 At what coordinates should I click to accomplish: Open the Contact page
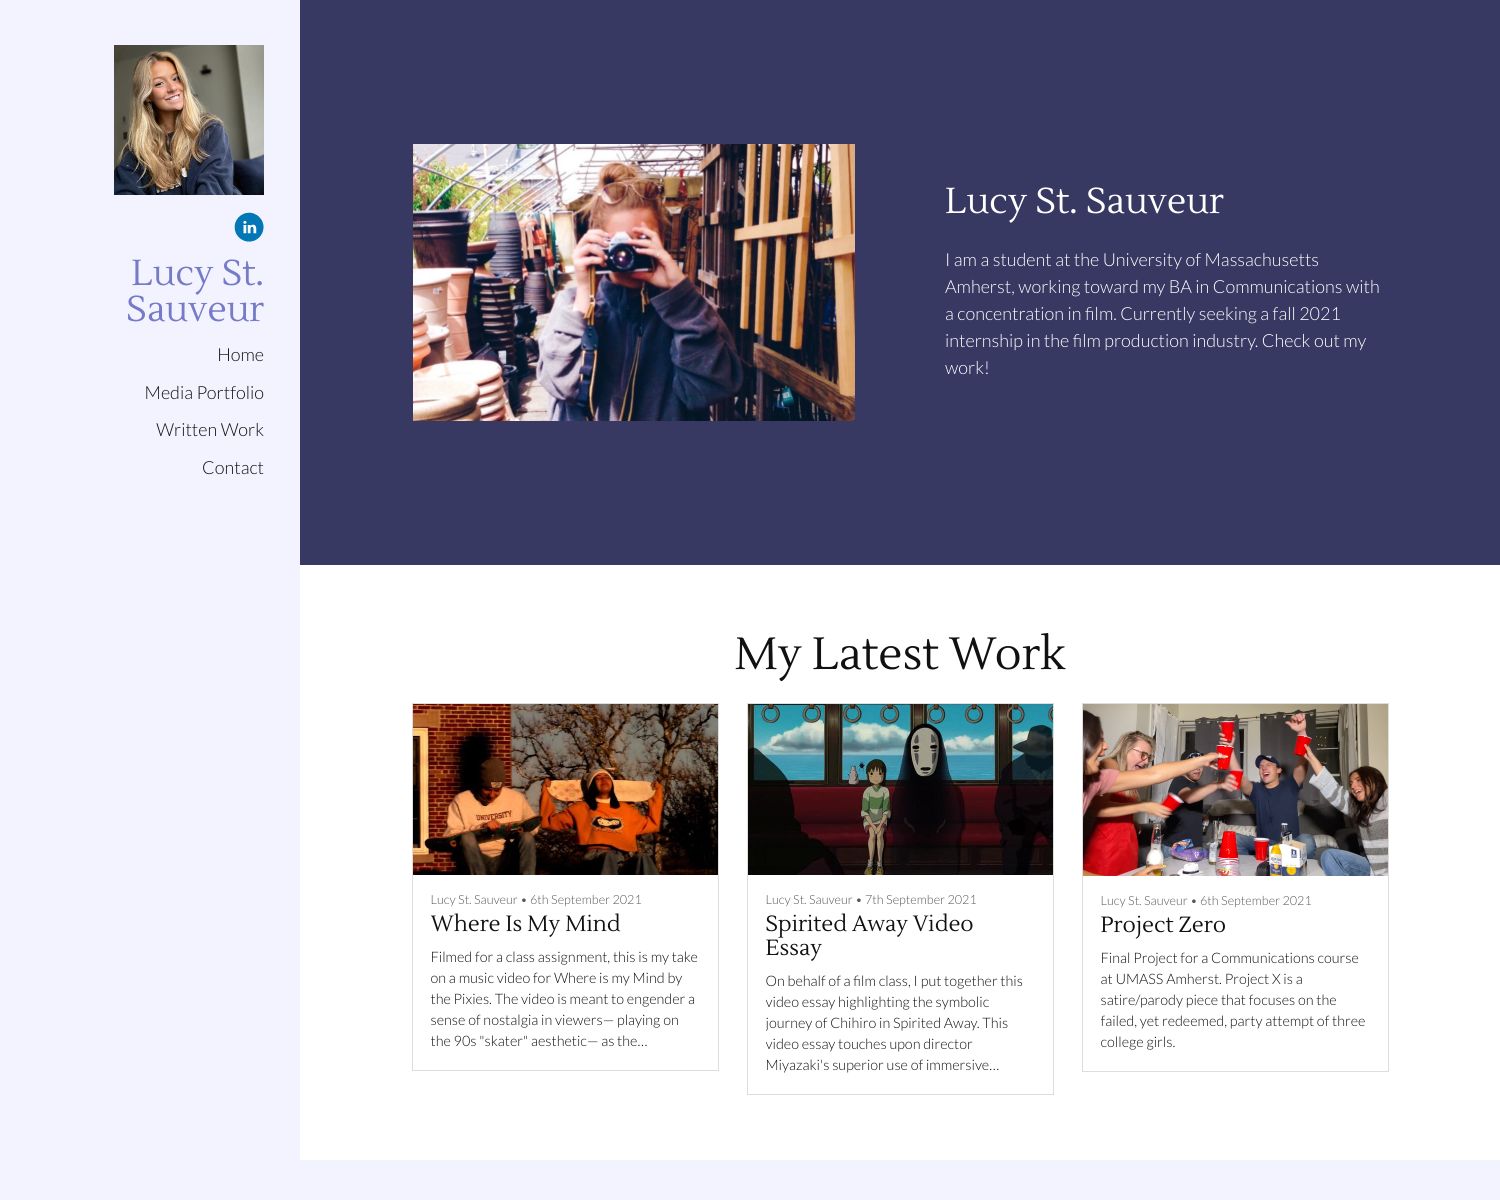coord(233,467)
